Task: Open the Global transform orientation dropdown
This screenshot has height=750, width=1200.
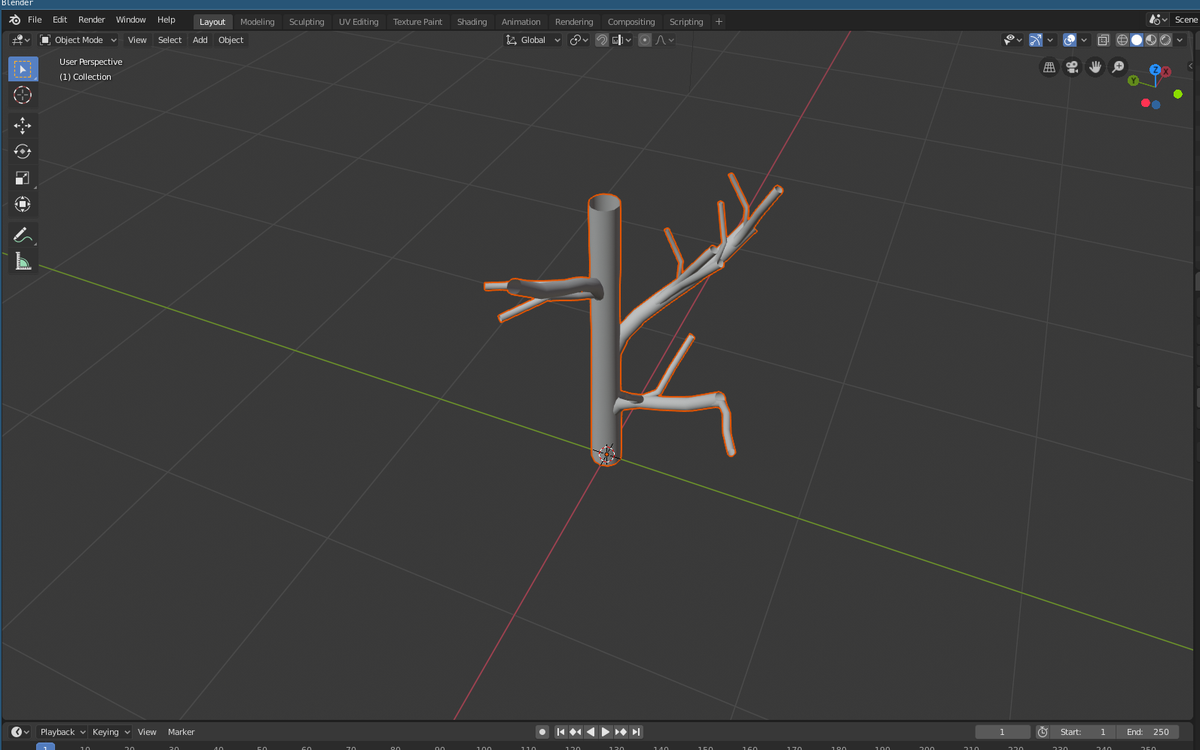Action: coord(533,40)
